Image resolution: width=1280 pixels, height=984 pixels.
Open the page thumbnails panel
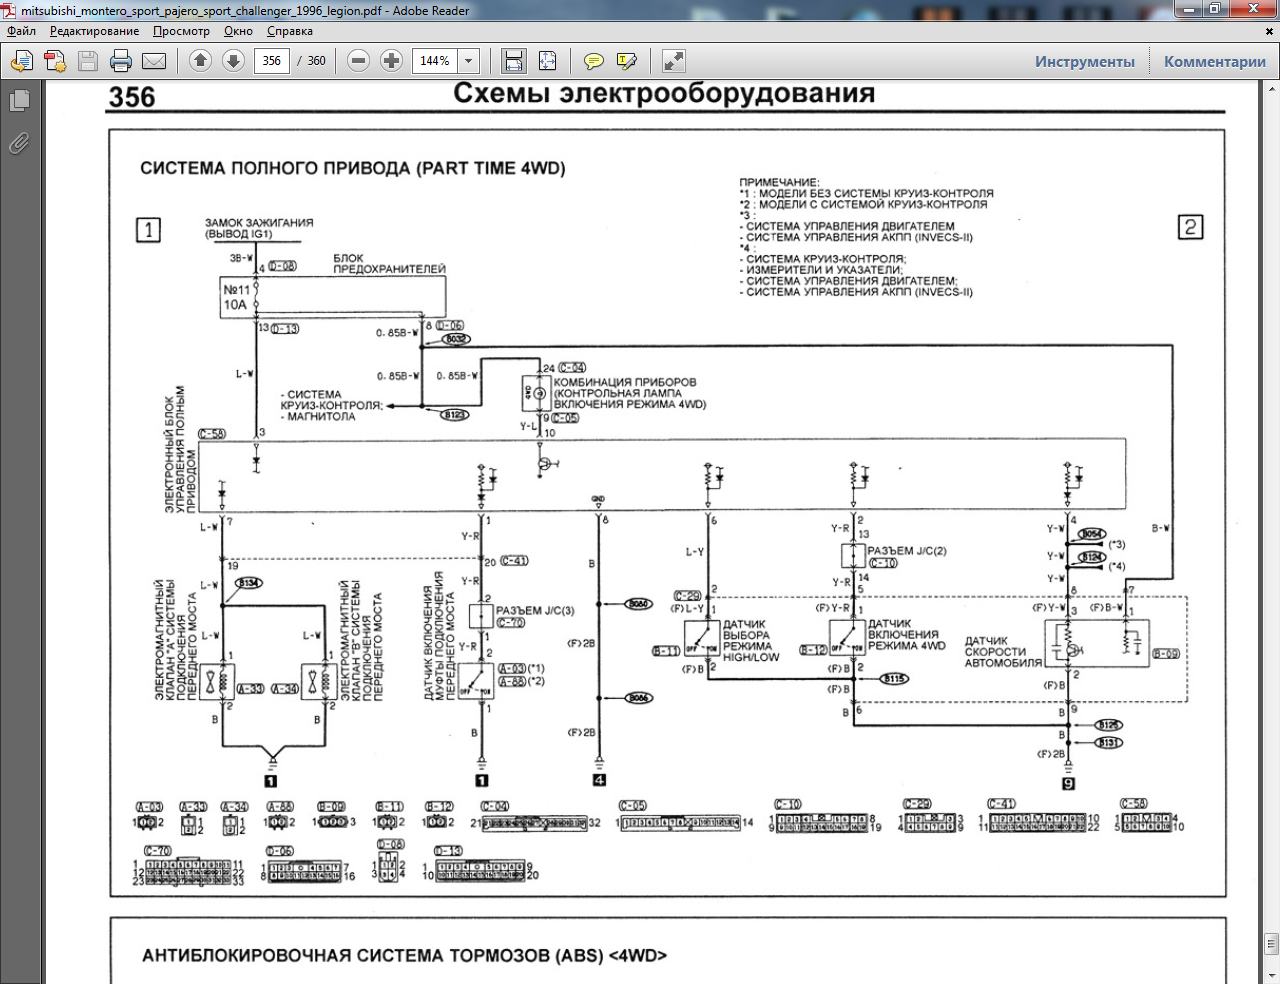(18, 101)
